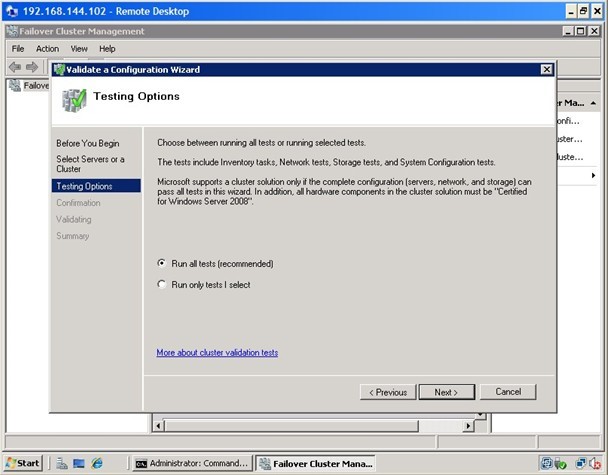Expand the actions pane submenu arrow

[593, 175]
